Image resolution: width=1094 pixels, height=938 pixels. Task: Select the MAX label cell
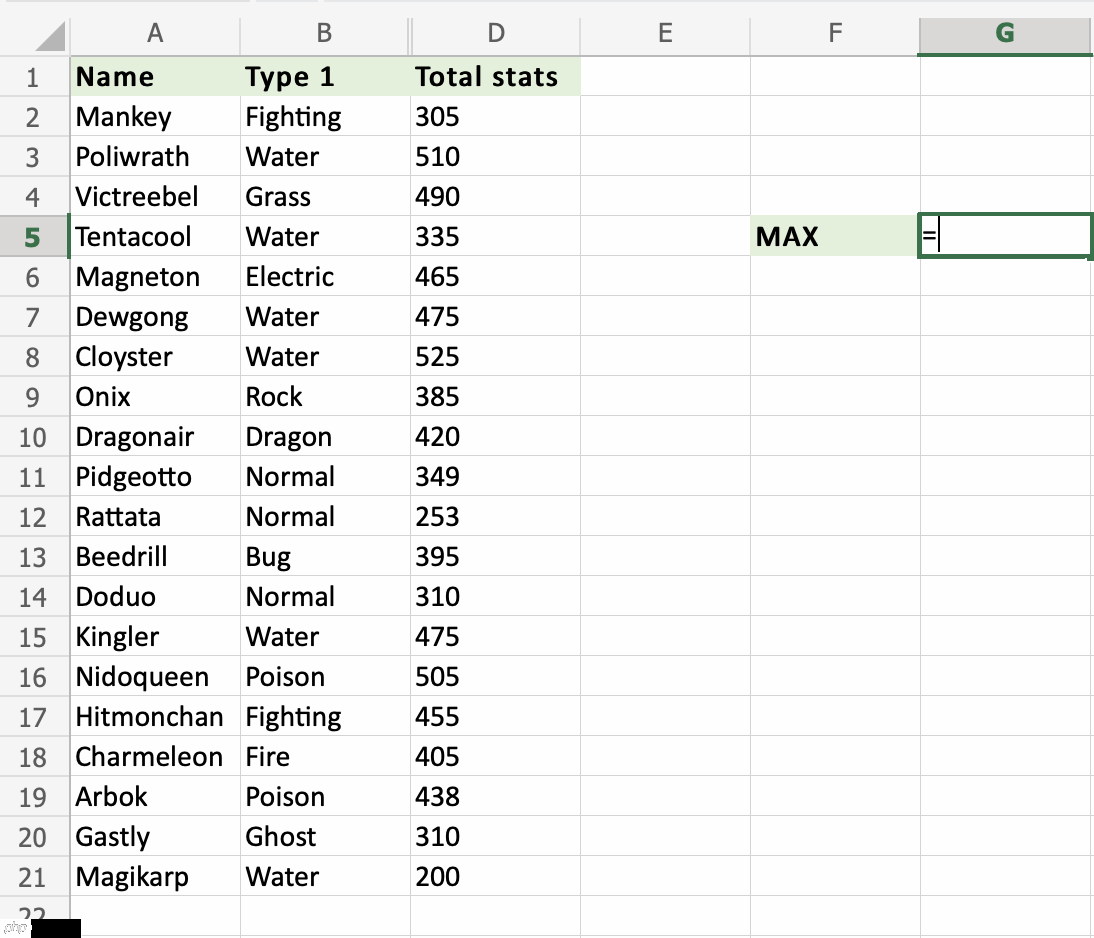click(x=835, y=237)
